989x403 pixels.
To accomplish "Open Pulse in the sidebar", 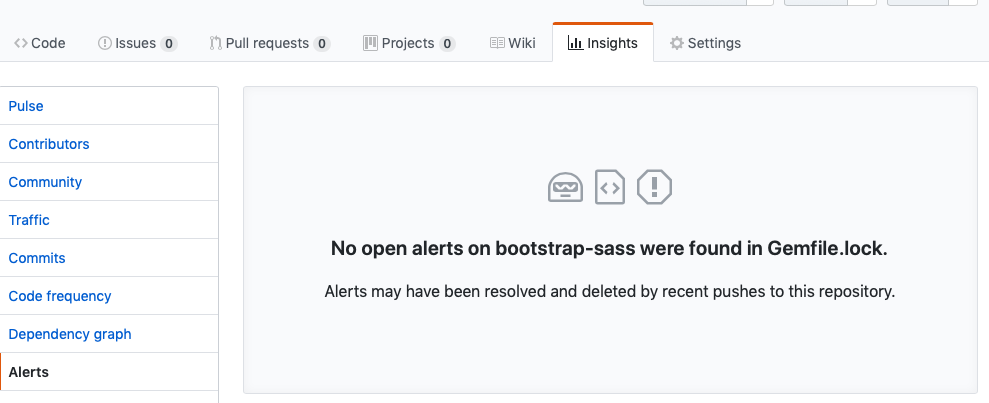I will 109,106.
